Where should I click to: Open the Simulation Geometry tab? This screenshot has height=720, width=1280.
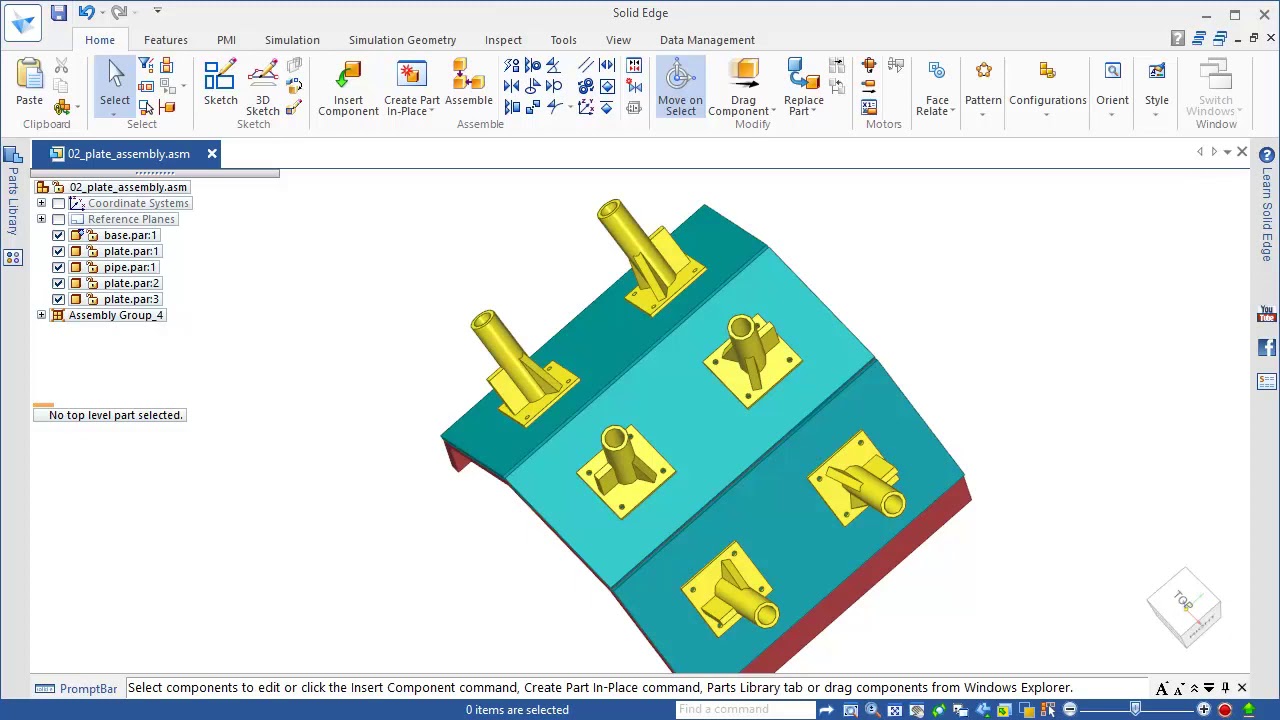[402, 40]
